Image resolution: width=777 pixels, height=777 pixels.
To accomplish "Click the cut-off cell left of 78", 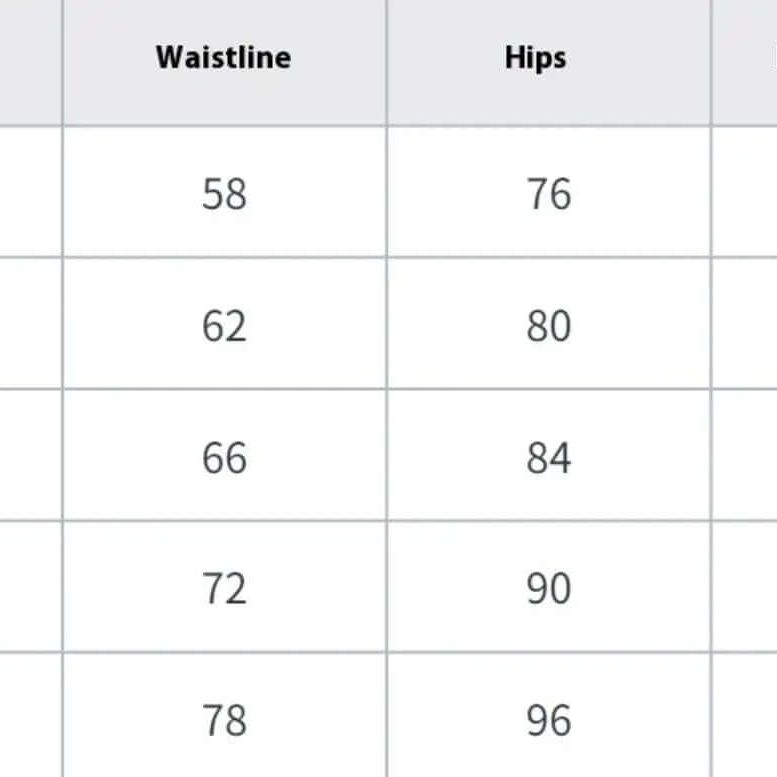I will coord(31,716).
